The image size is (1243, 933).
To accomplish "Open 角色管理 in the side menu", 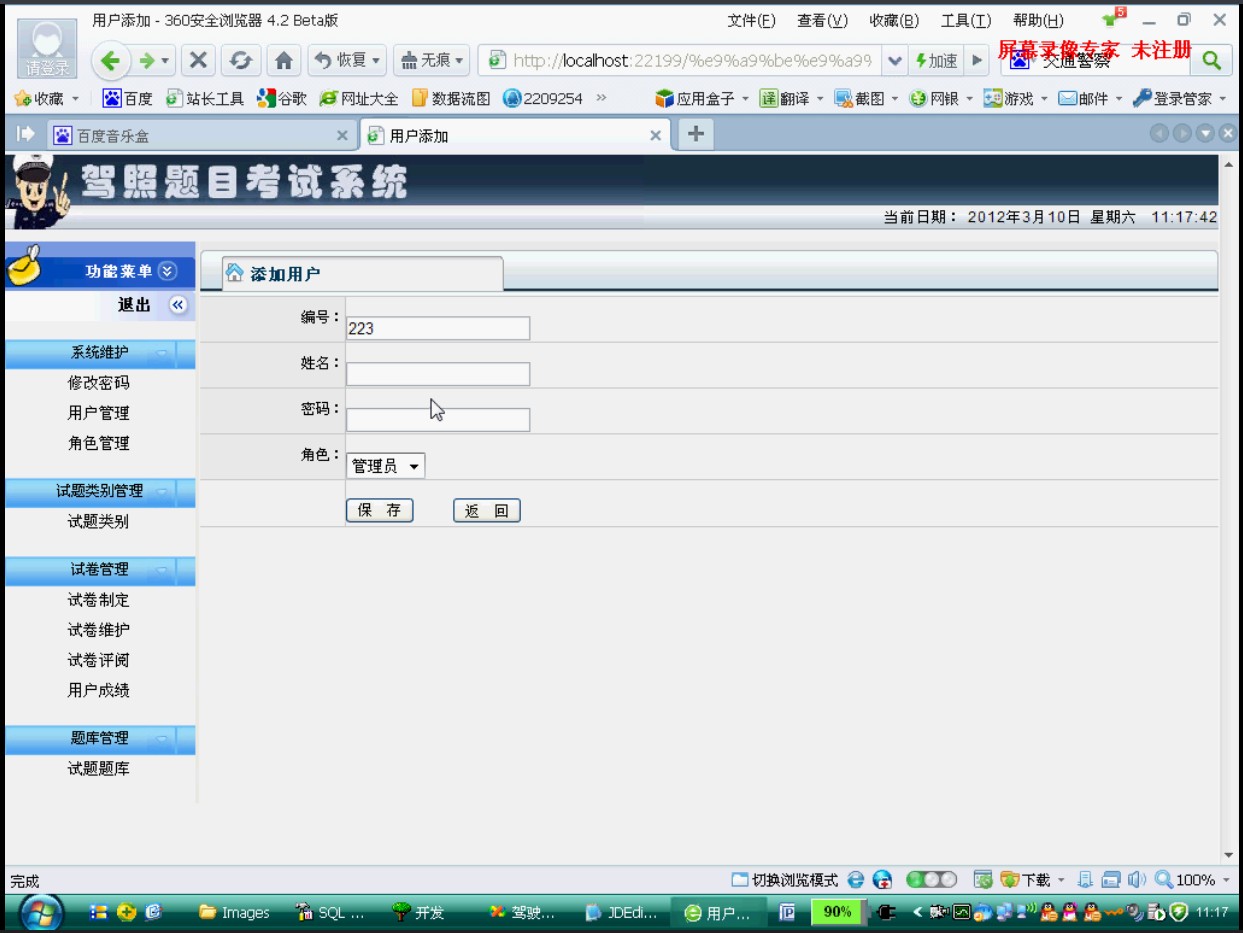I will click(x=98, y=443).
